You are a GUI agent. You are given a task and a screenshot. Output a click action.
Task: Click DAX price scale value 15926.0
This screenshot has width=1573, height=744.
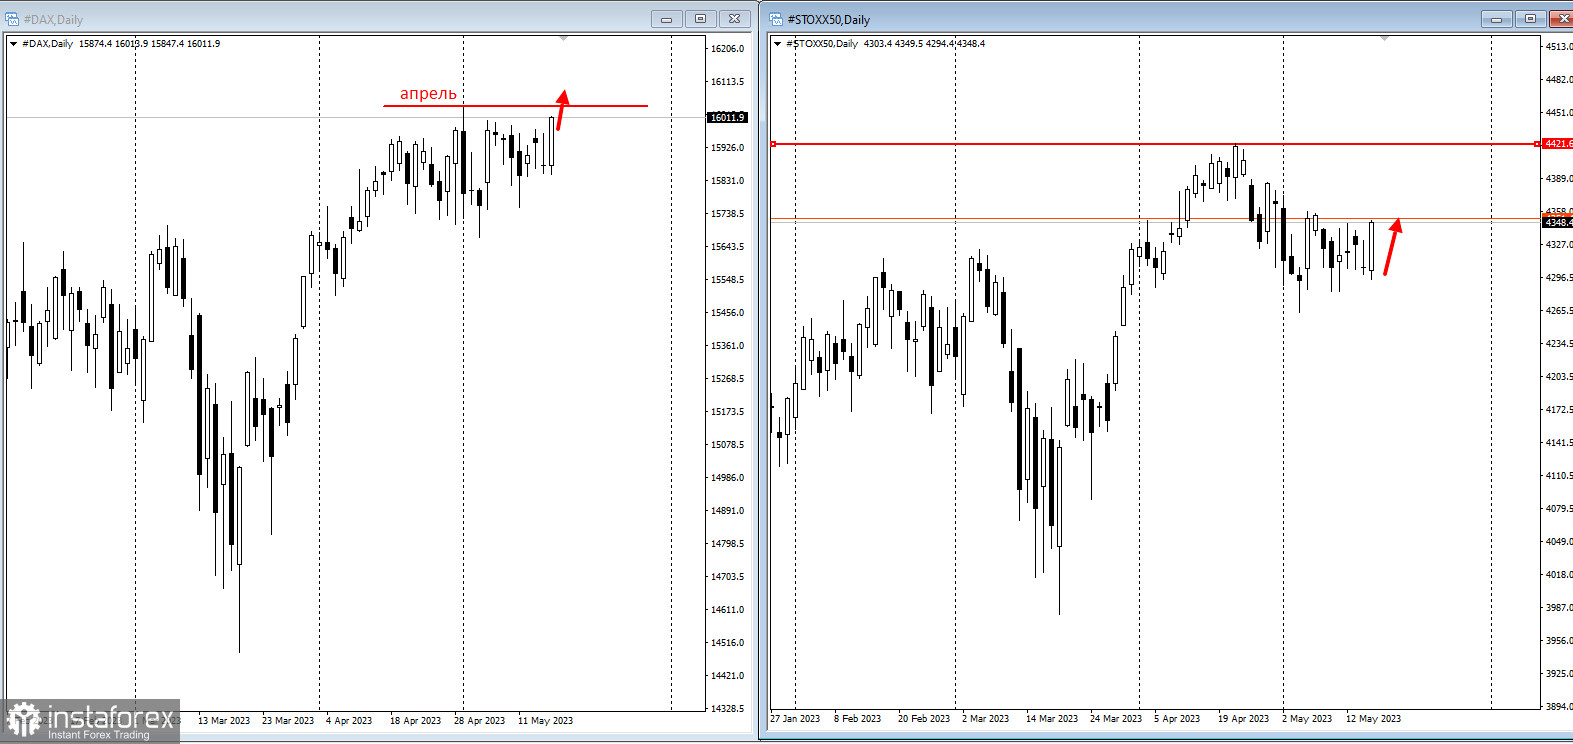pos(727,148)
